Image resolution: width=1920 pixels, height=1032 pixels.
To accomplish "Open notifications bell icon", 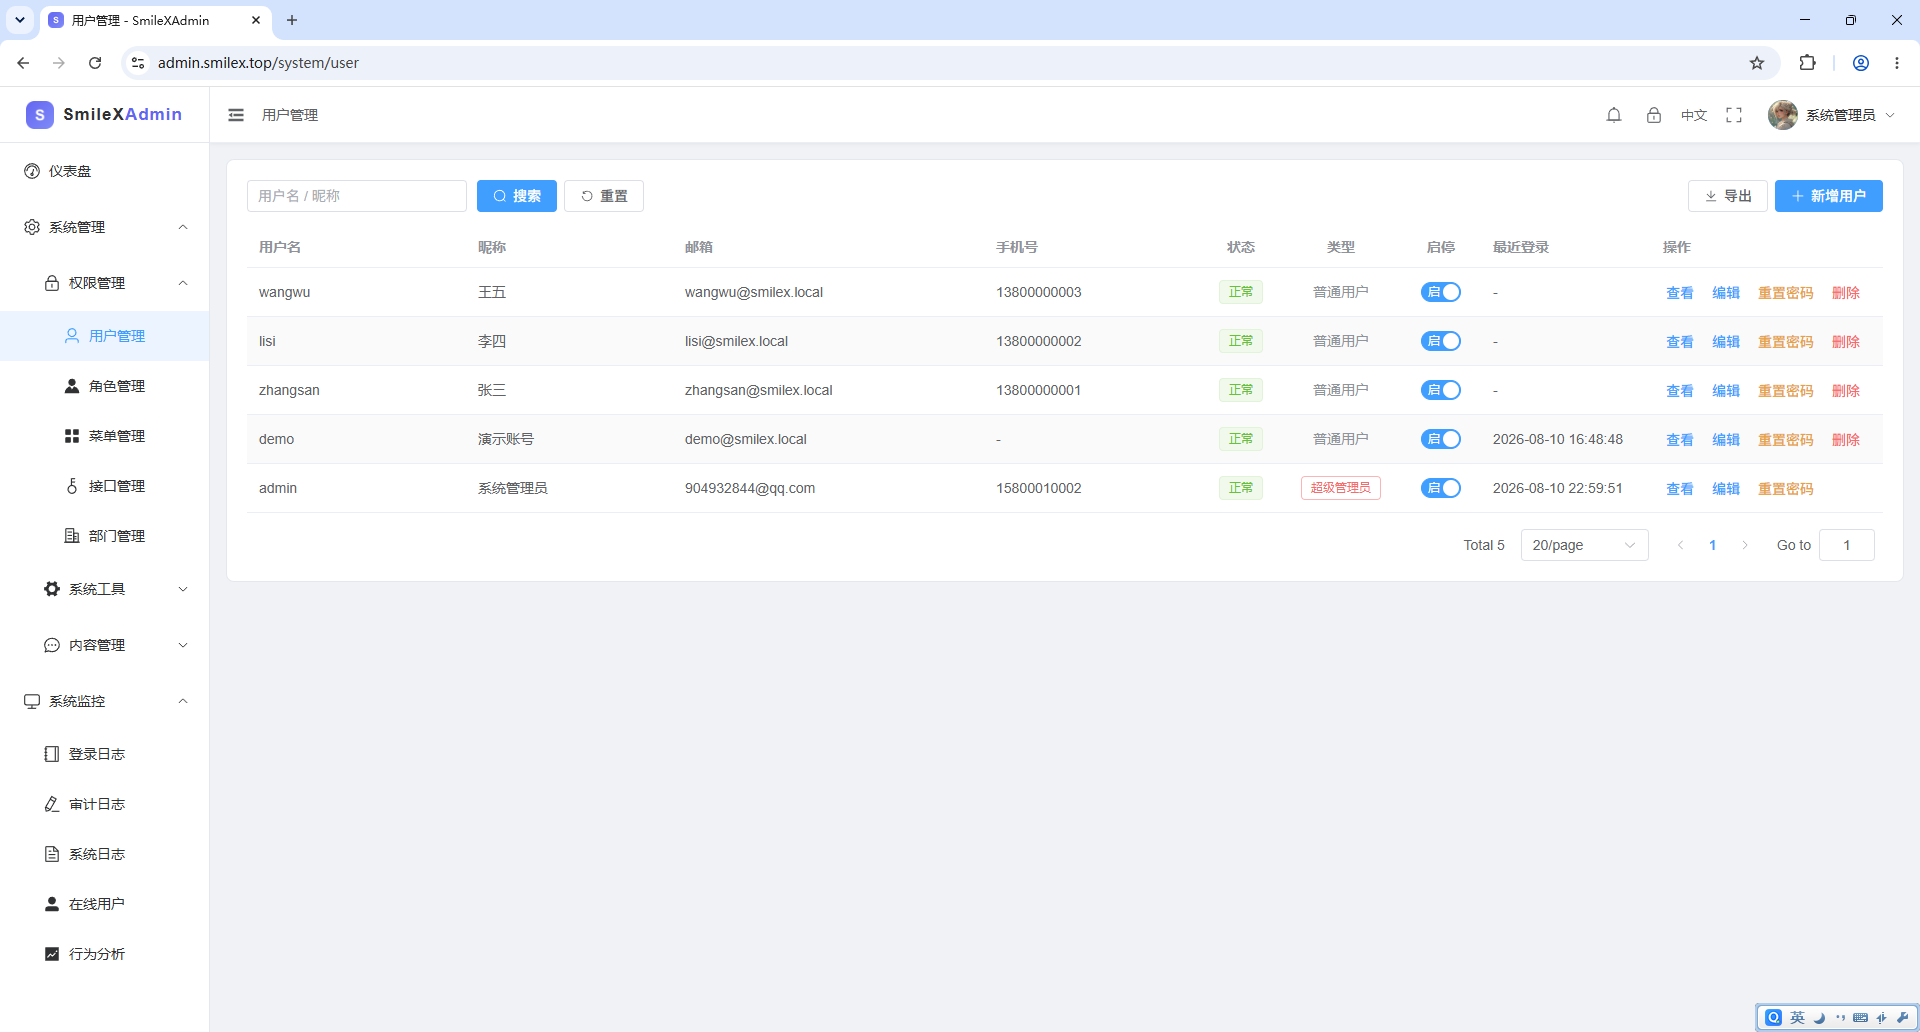I will (1614, 115).
